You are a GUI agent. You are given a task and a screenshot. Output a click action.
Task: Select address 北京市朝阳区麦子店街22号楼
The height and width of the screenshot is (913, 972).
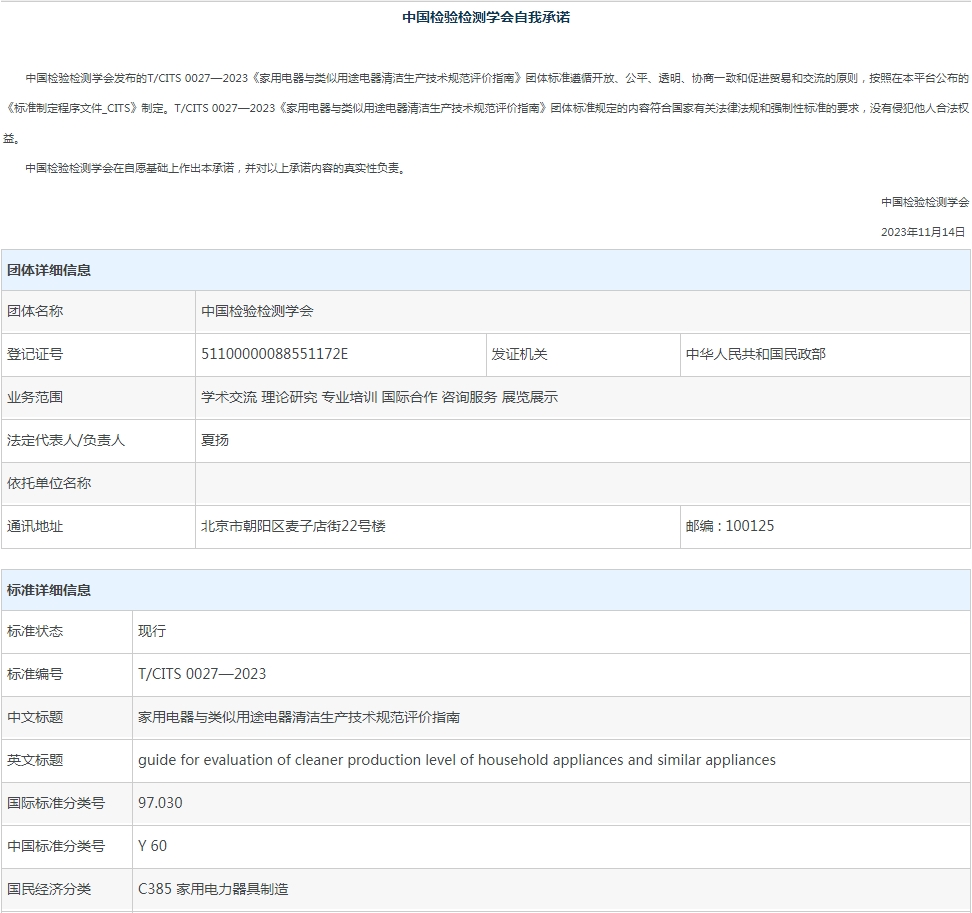[x=293, y=526]
